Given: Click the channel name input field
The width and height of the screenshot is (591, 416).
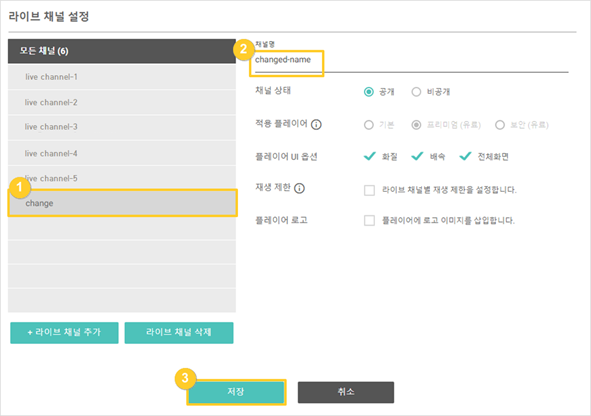Looking at the screenshot, I should click(412, 60).
